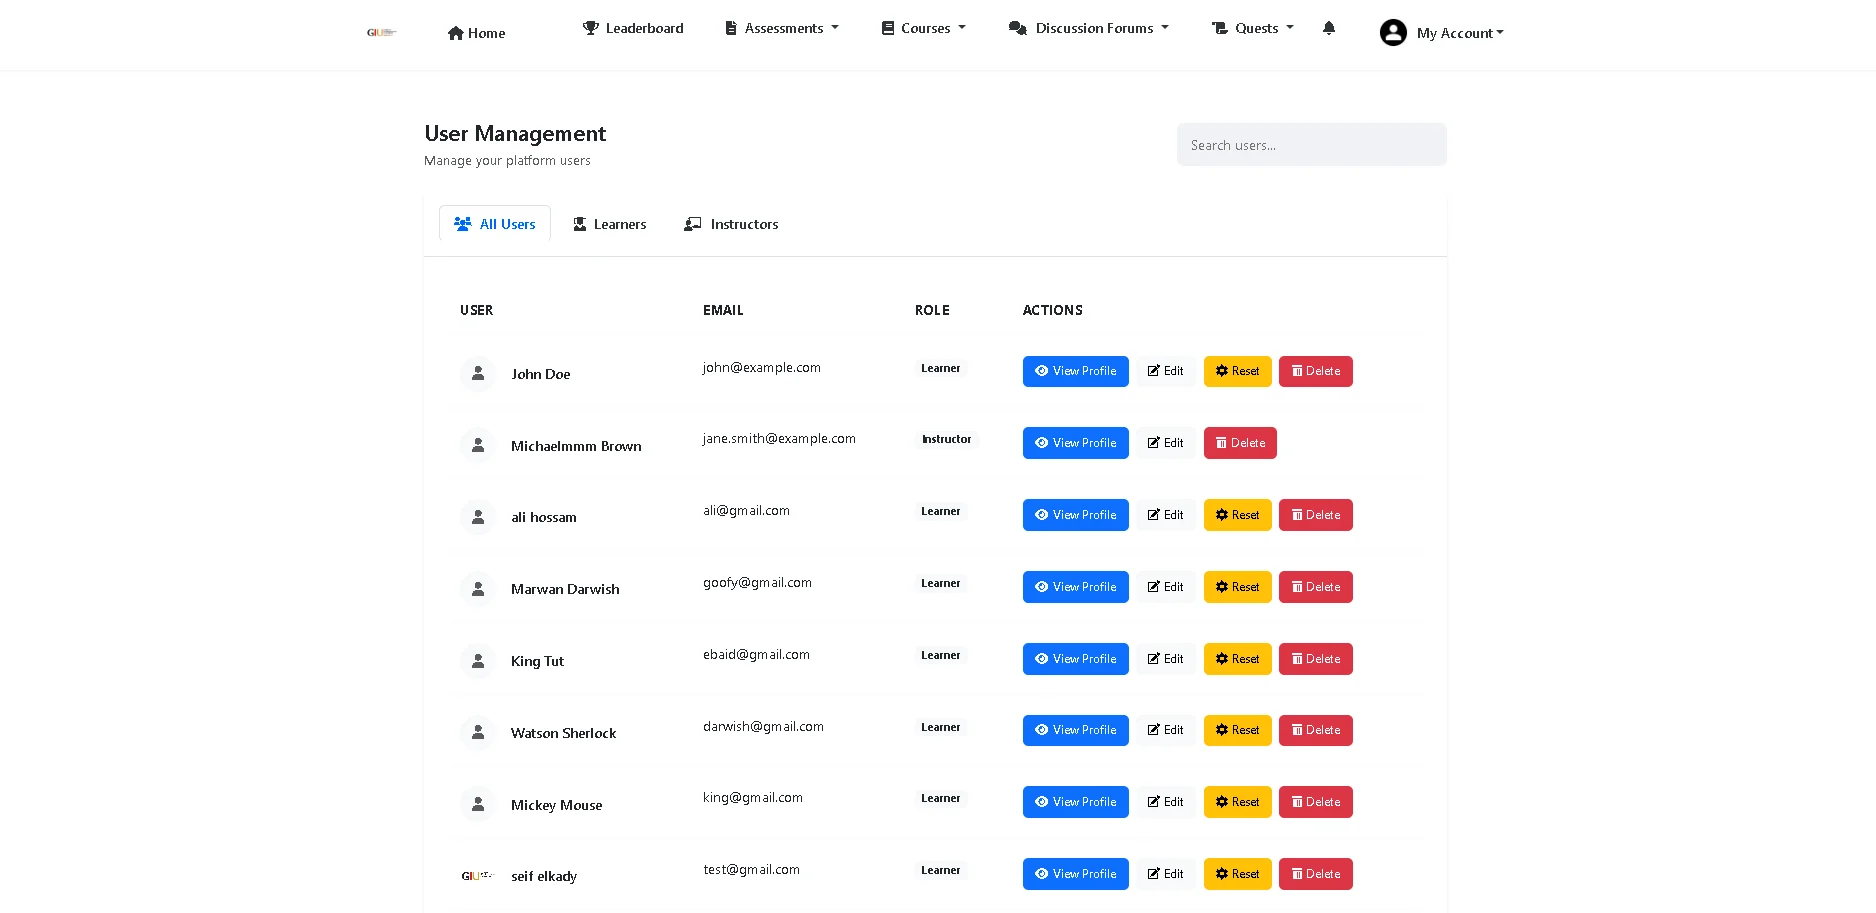Click John Doe's user avatar icon
Image resolution: width=1876 pixels, height=913 pixels.
478,373
